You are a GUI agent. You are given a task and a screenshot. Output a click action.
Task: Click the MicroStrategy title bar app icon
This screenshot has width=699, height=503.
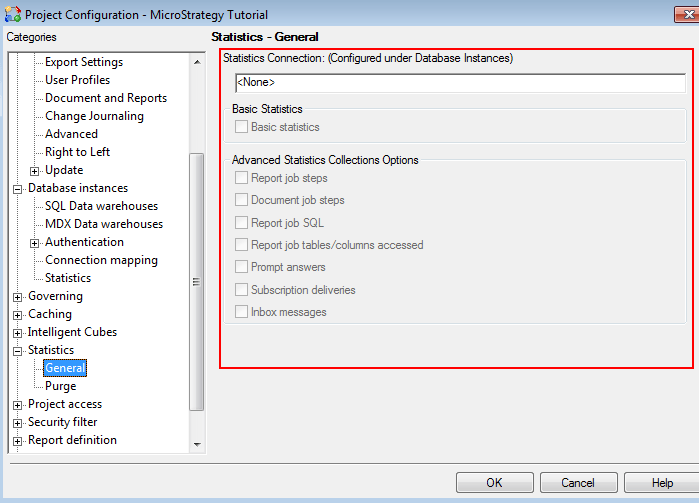pyautogui.click(x=12, y=15)
